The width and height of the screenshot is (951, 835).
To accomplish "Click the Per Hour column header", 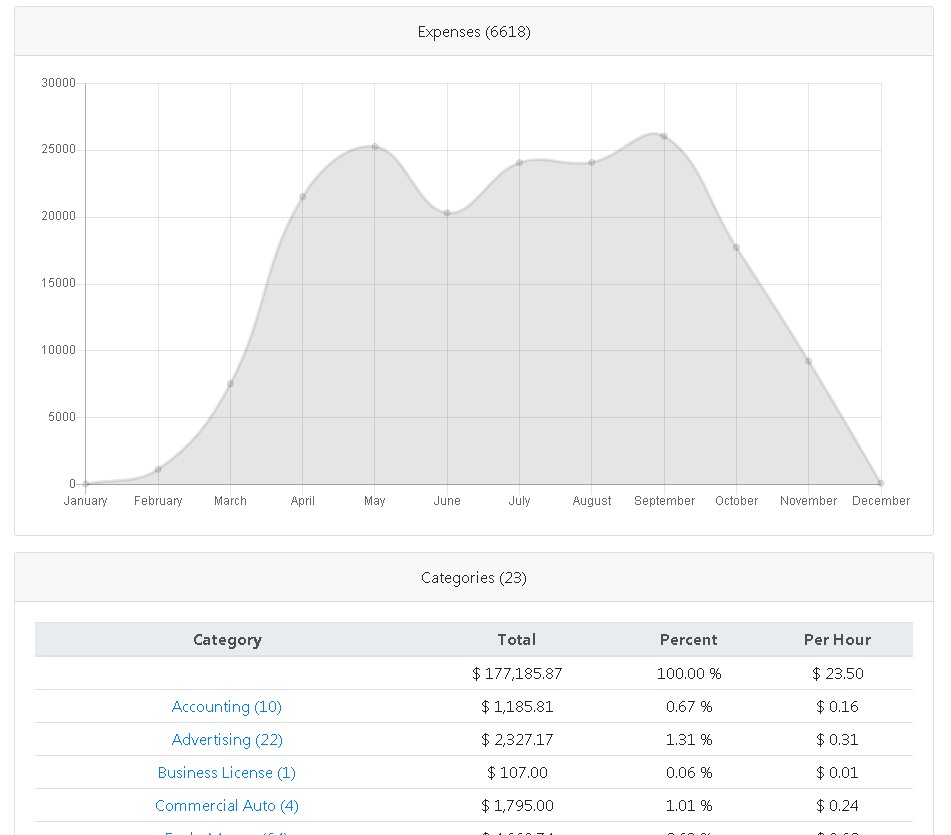I will tap(837, 640).
